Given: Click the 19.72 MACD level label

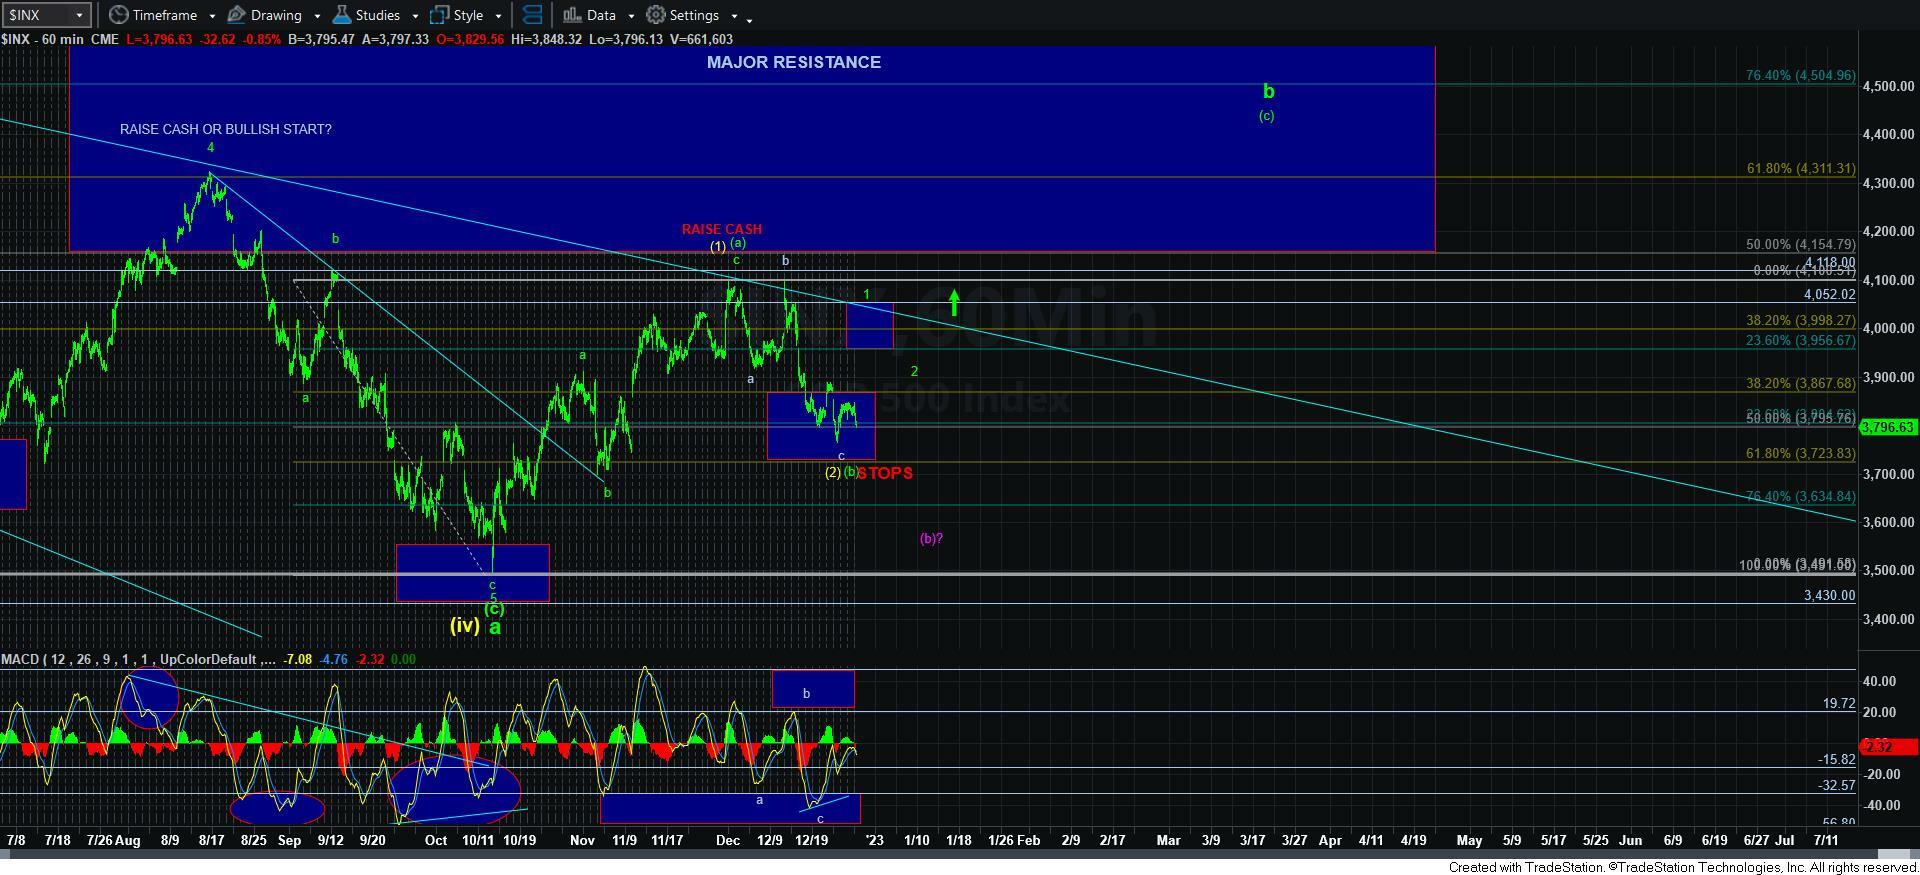Looking at the screenshot, I should (x=1839, y=704).
